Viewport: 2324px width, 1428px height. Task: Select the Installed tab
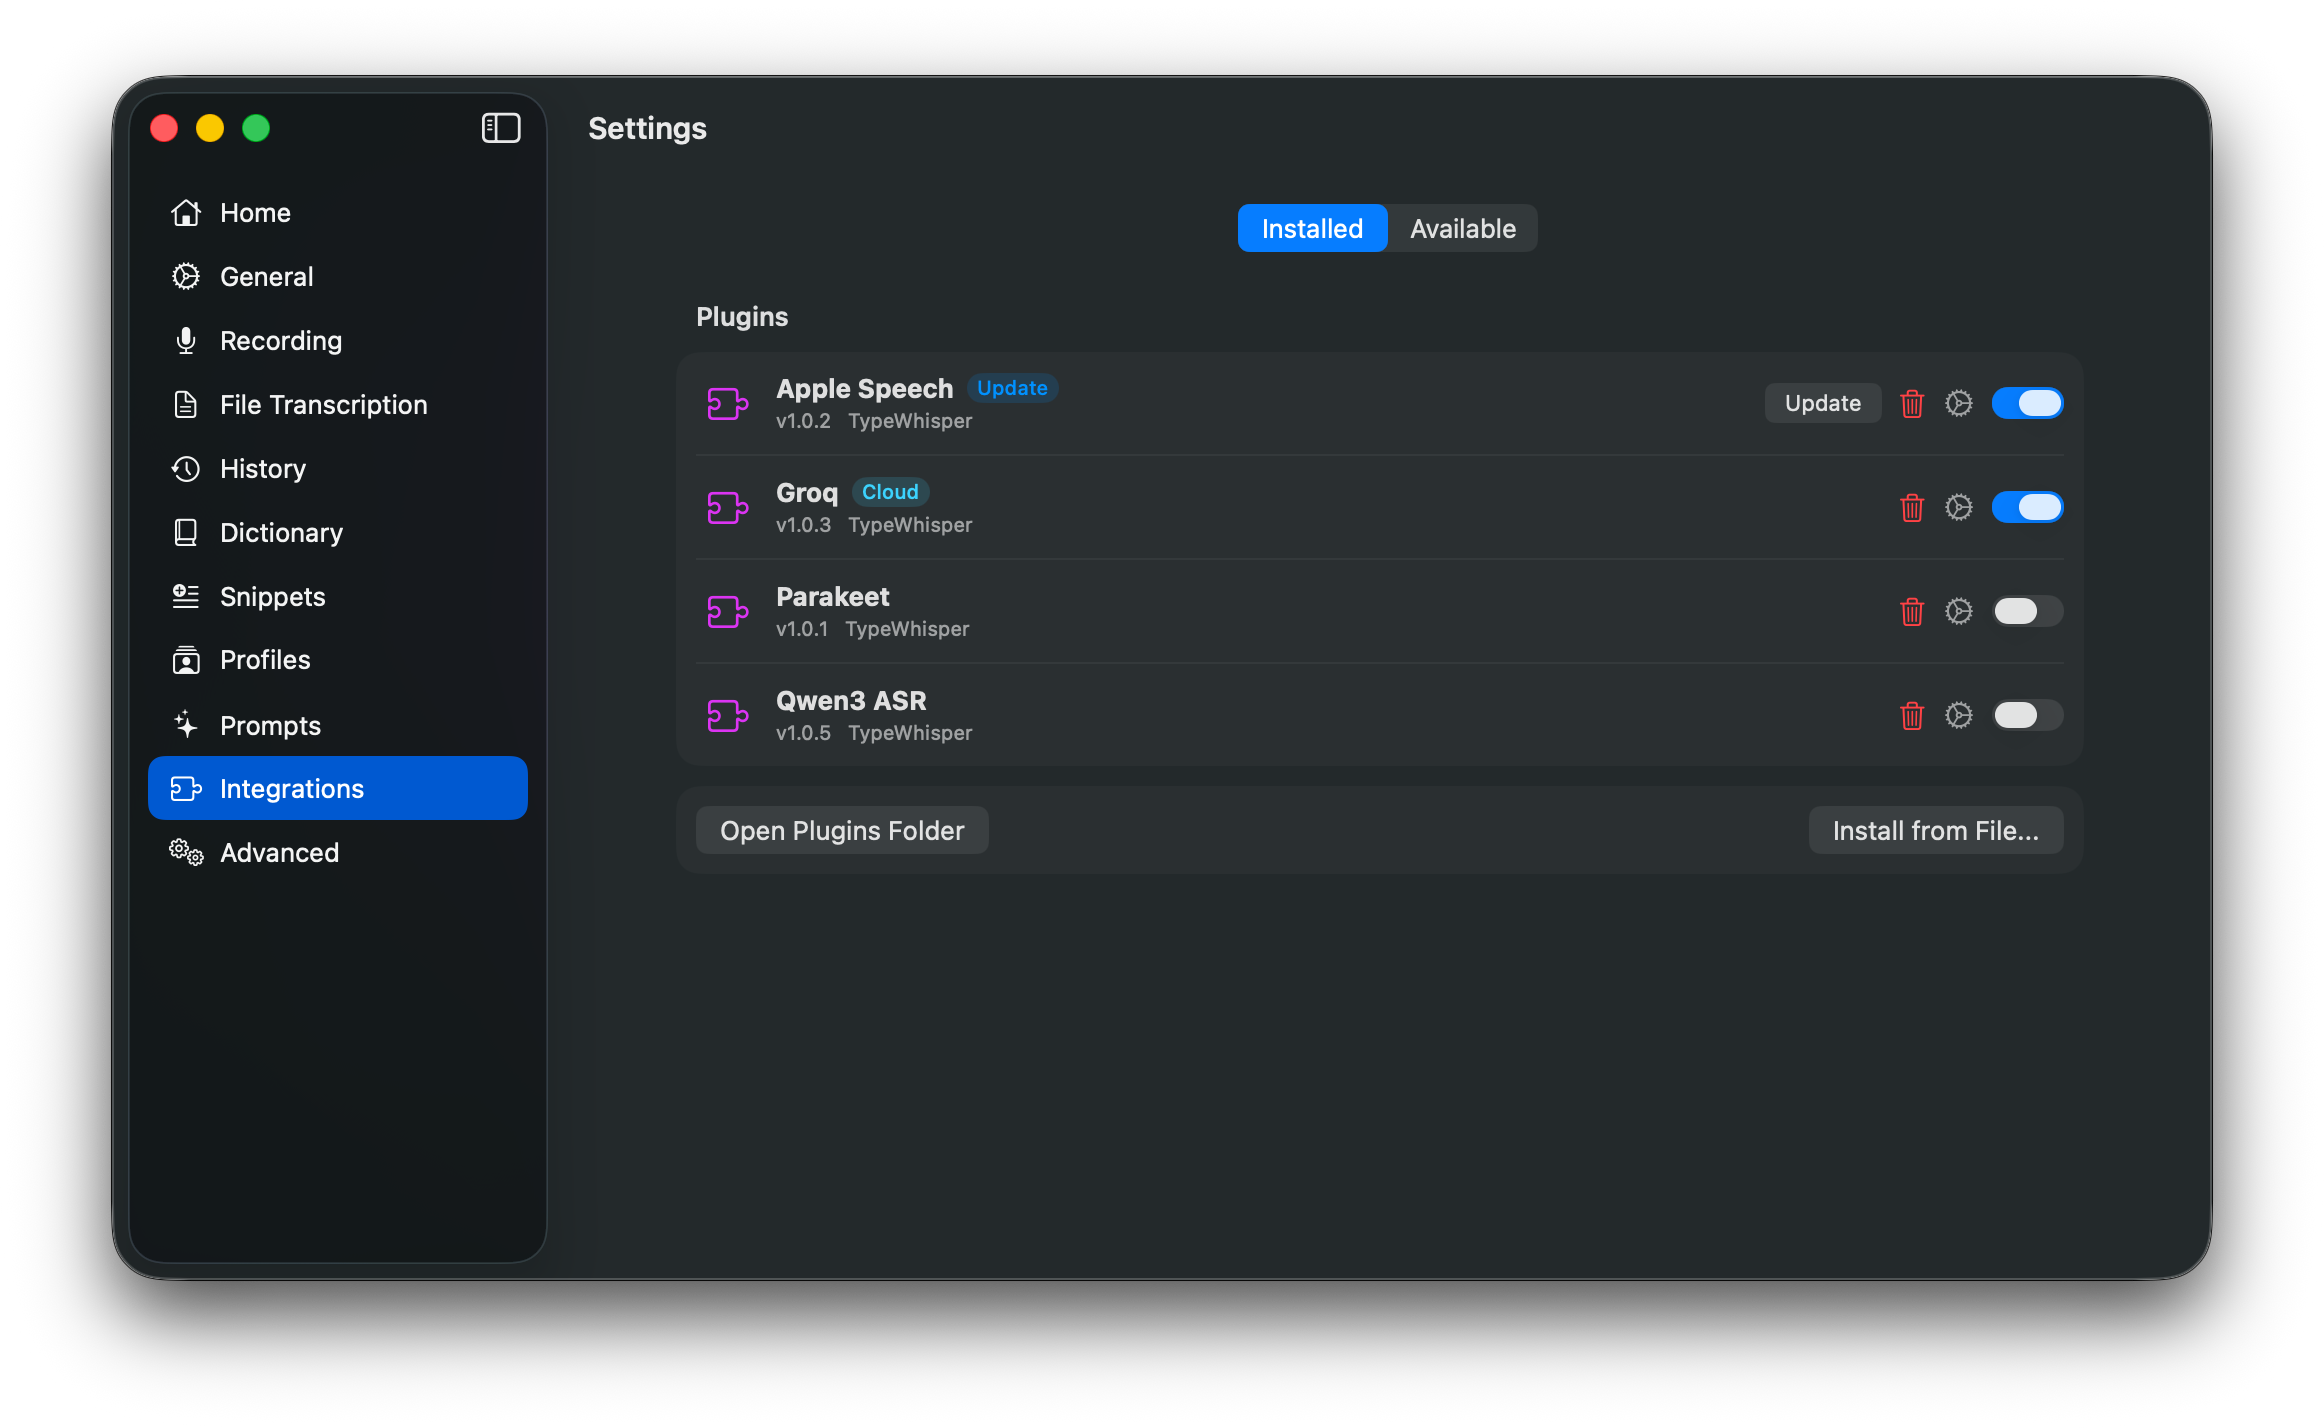coord(1312,228)
